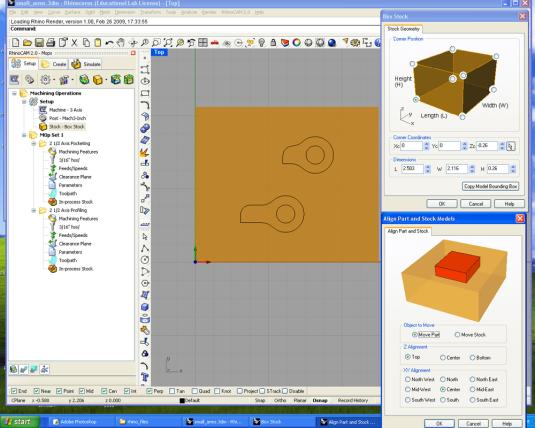Enable the Quad osnap checkbox

click(x=194, y=391)
